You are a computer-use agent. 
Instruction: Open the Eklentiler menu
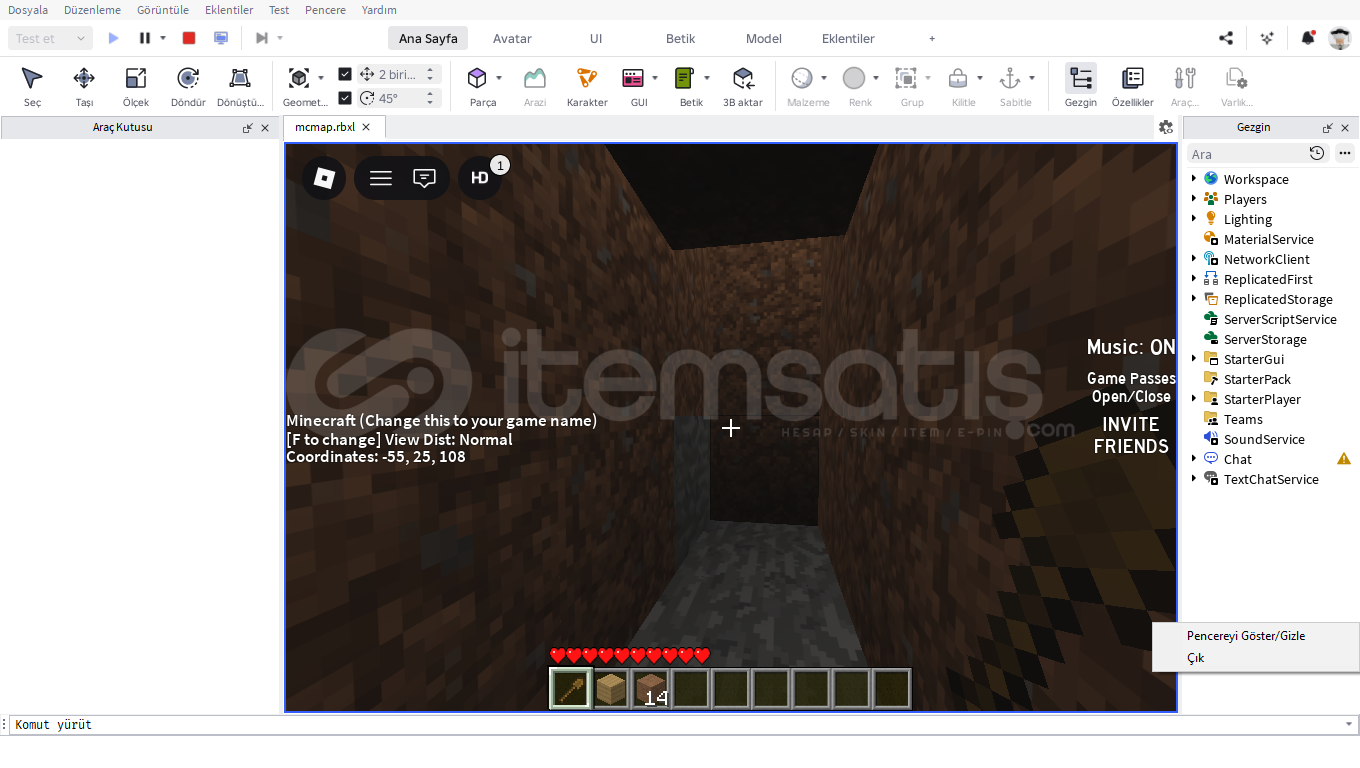click(x=229, y=10)
